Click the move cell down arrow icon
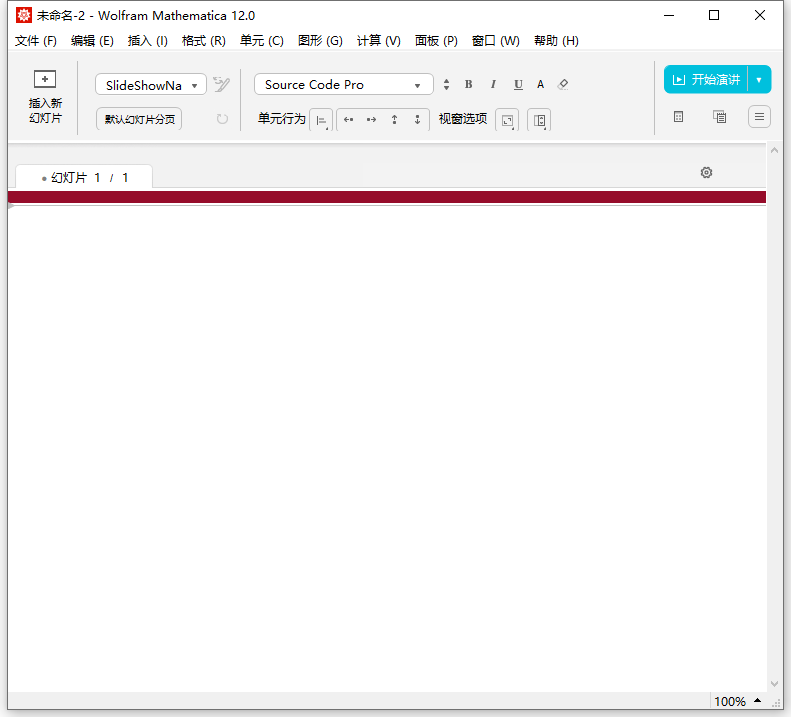This screenshot has width=791, height=717. point(417,120)
